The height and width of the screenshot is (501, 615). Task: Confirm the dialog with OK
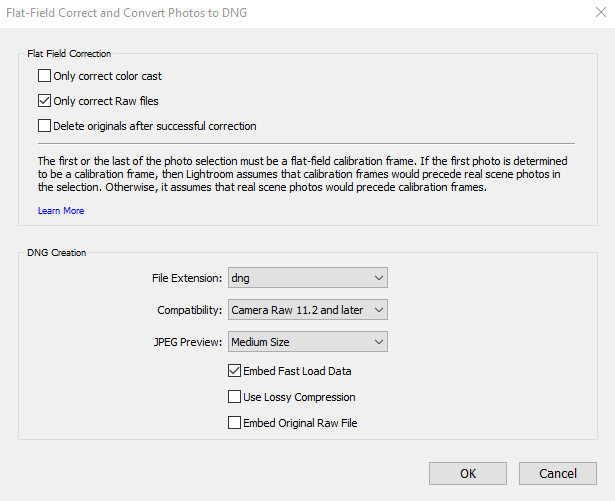(x=468, y=473)
